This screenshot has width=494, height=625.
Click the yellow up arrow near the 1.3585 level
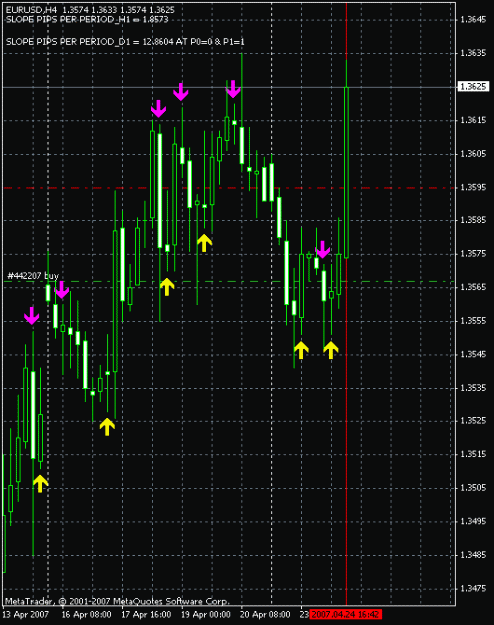pyautogui.click(x=204, y=243)
